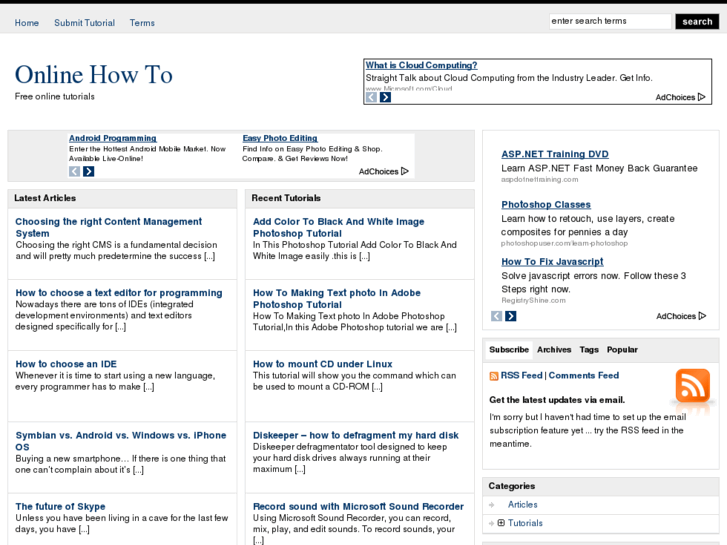Click previous arrow in Android Programming ad

point(75,172)
